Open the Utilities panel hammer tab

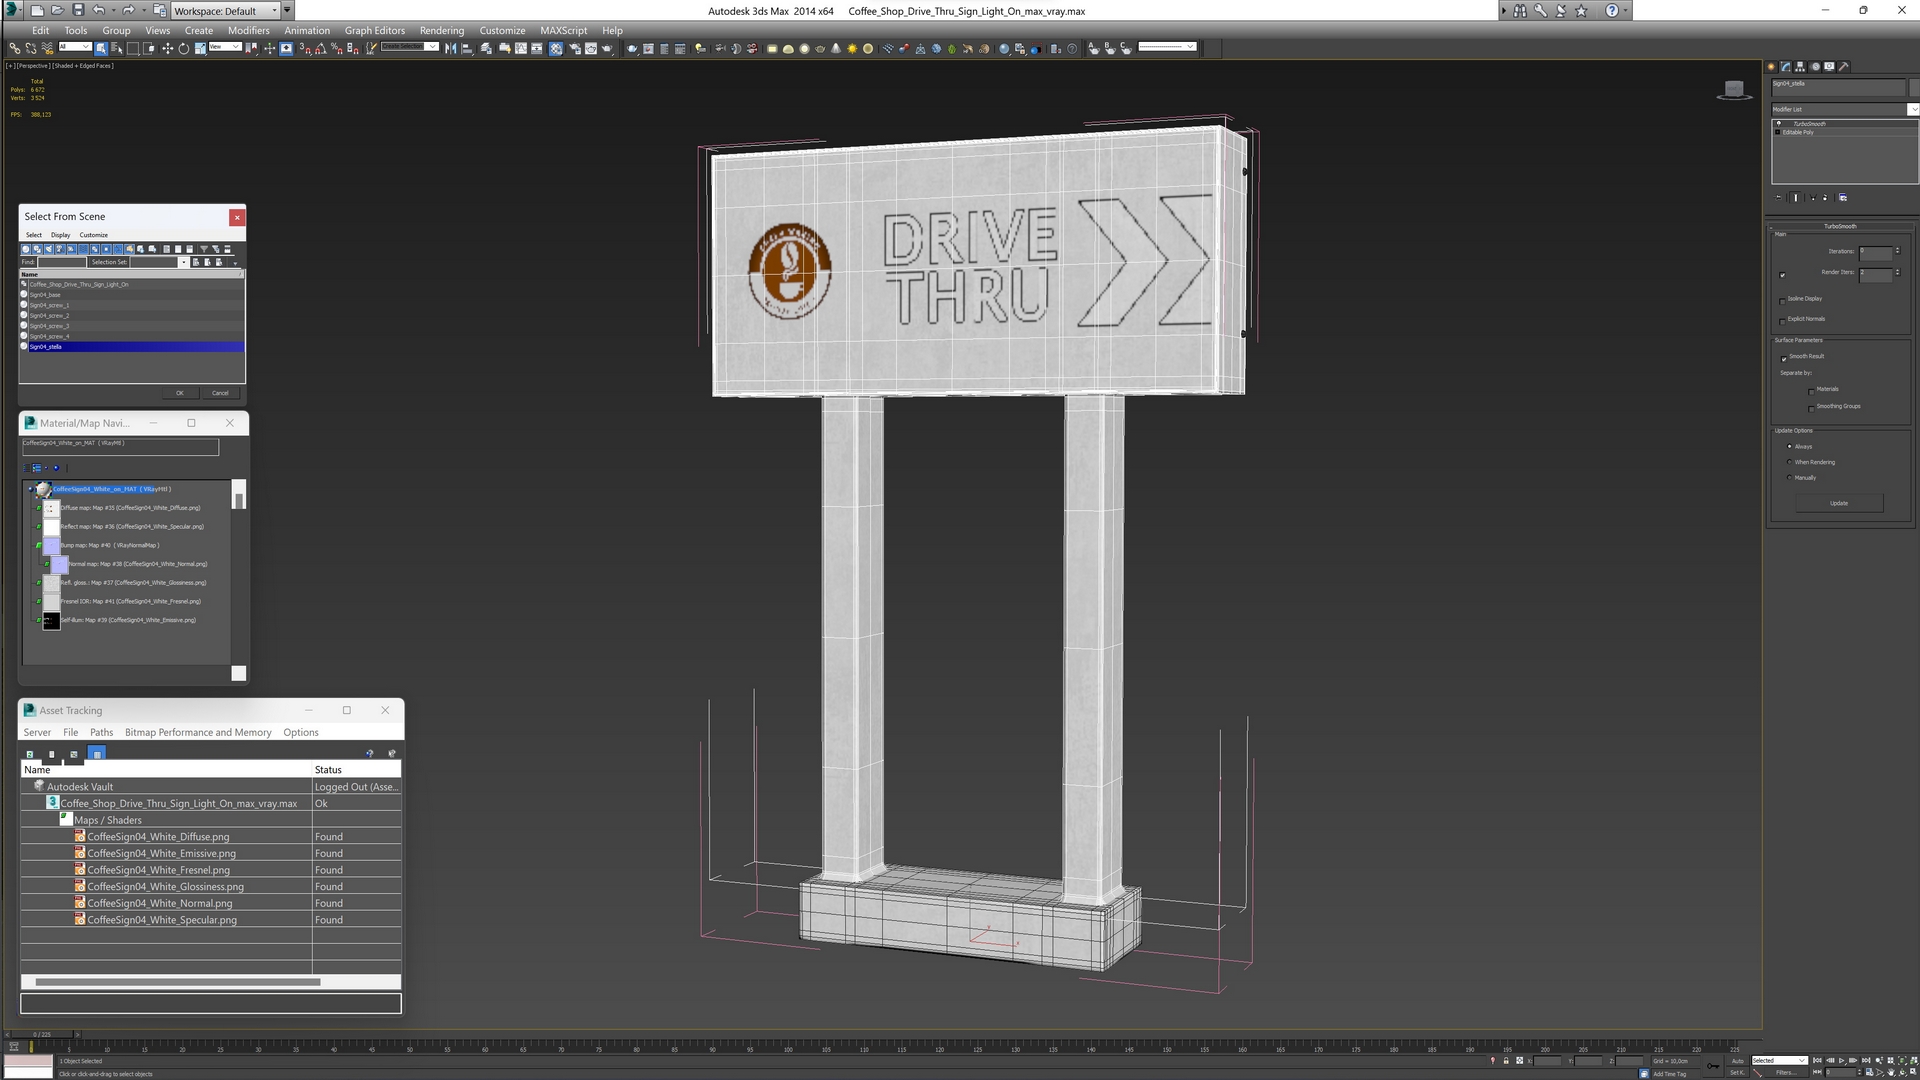click(x=1844, y=67)
